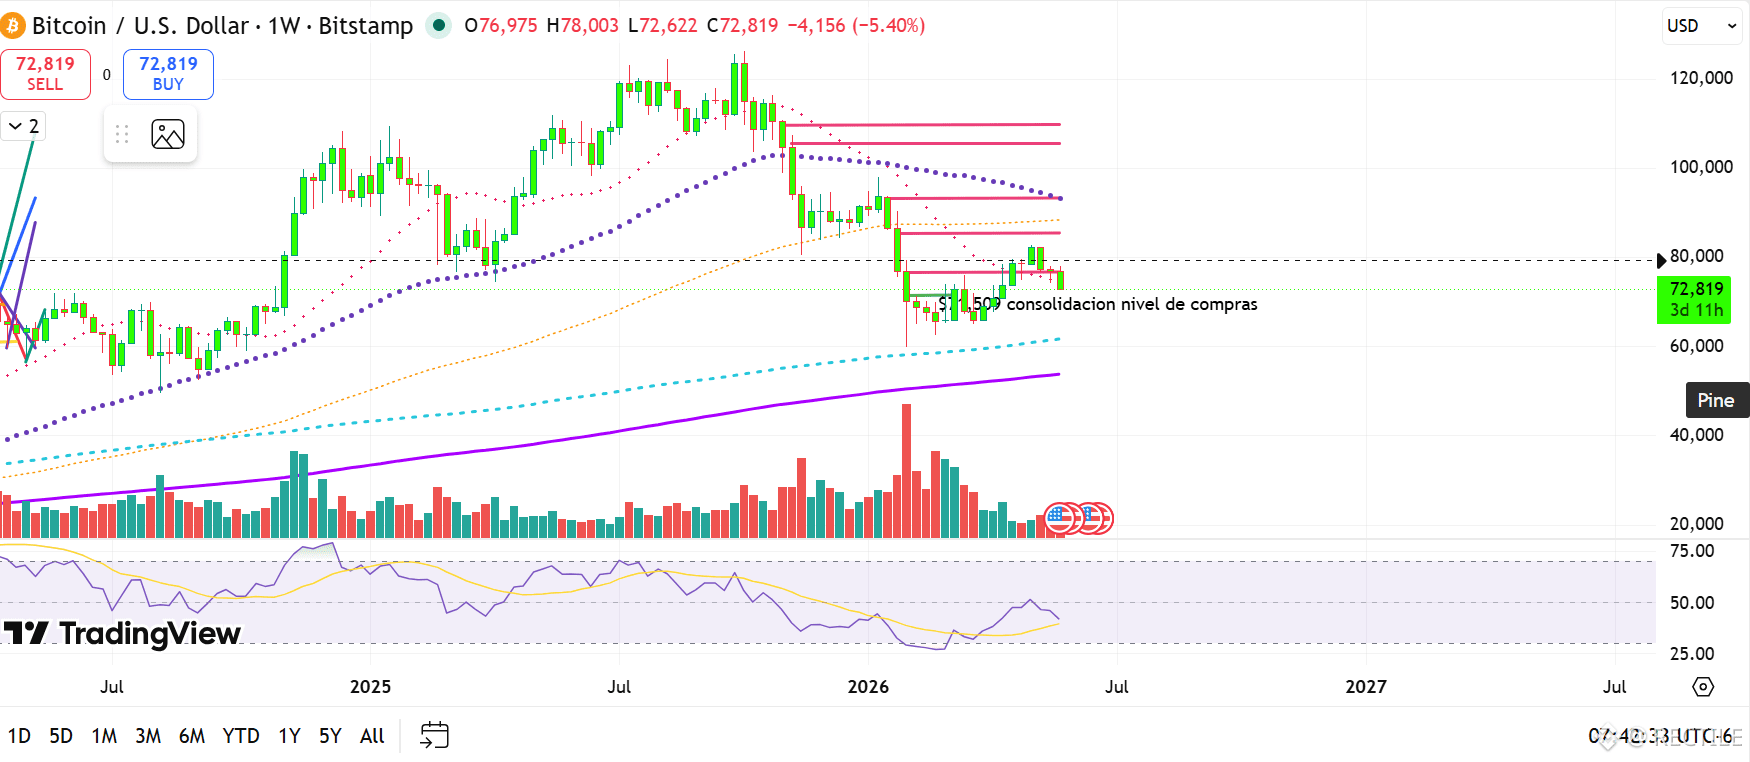Select the YTD time range
Screen dimensions: 1750x762
pyautogui.click(x=241, y=736)
